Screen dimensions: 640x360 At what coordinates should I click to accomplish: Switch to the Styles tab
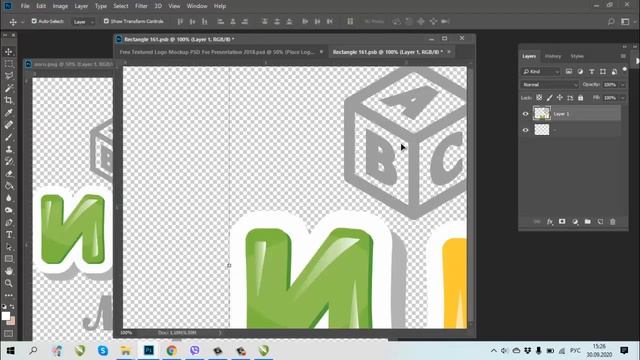[577, 56]
